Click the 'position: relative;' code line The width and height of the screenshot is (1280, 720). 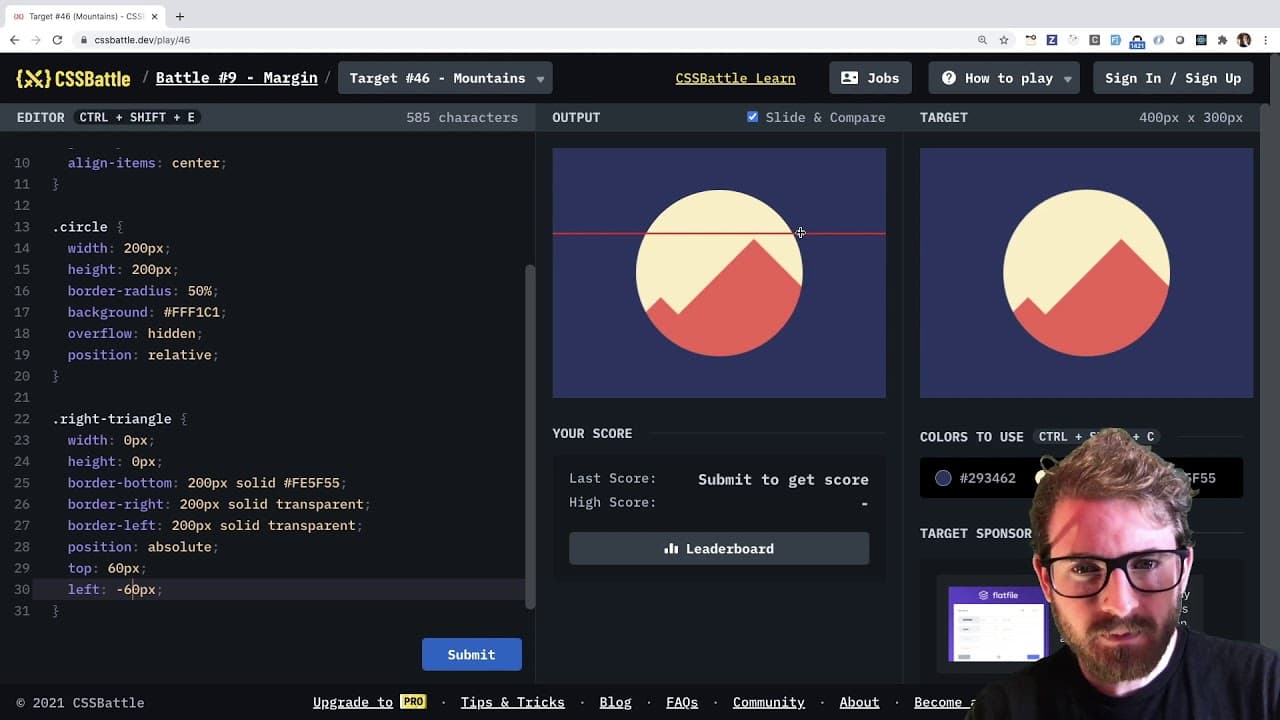click(x=143, y=355)
